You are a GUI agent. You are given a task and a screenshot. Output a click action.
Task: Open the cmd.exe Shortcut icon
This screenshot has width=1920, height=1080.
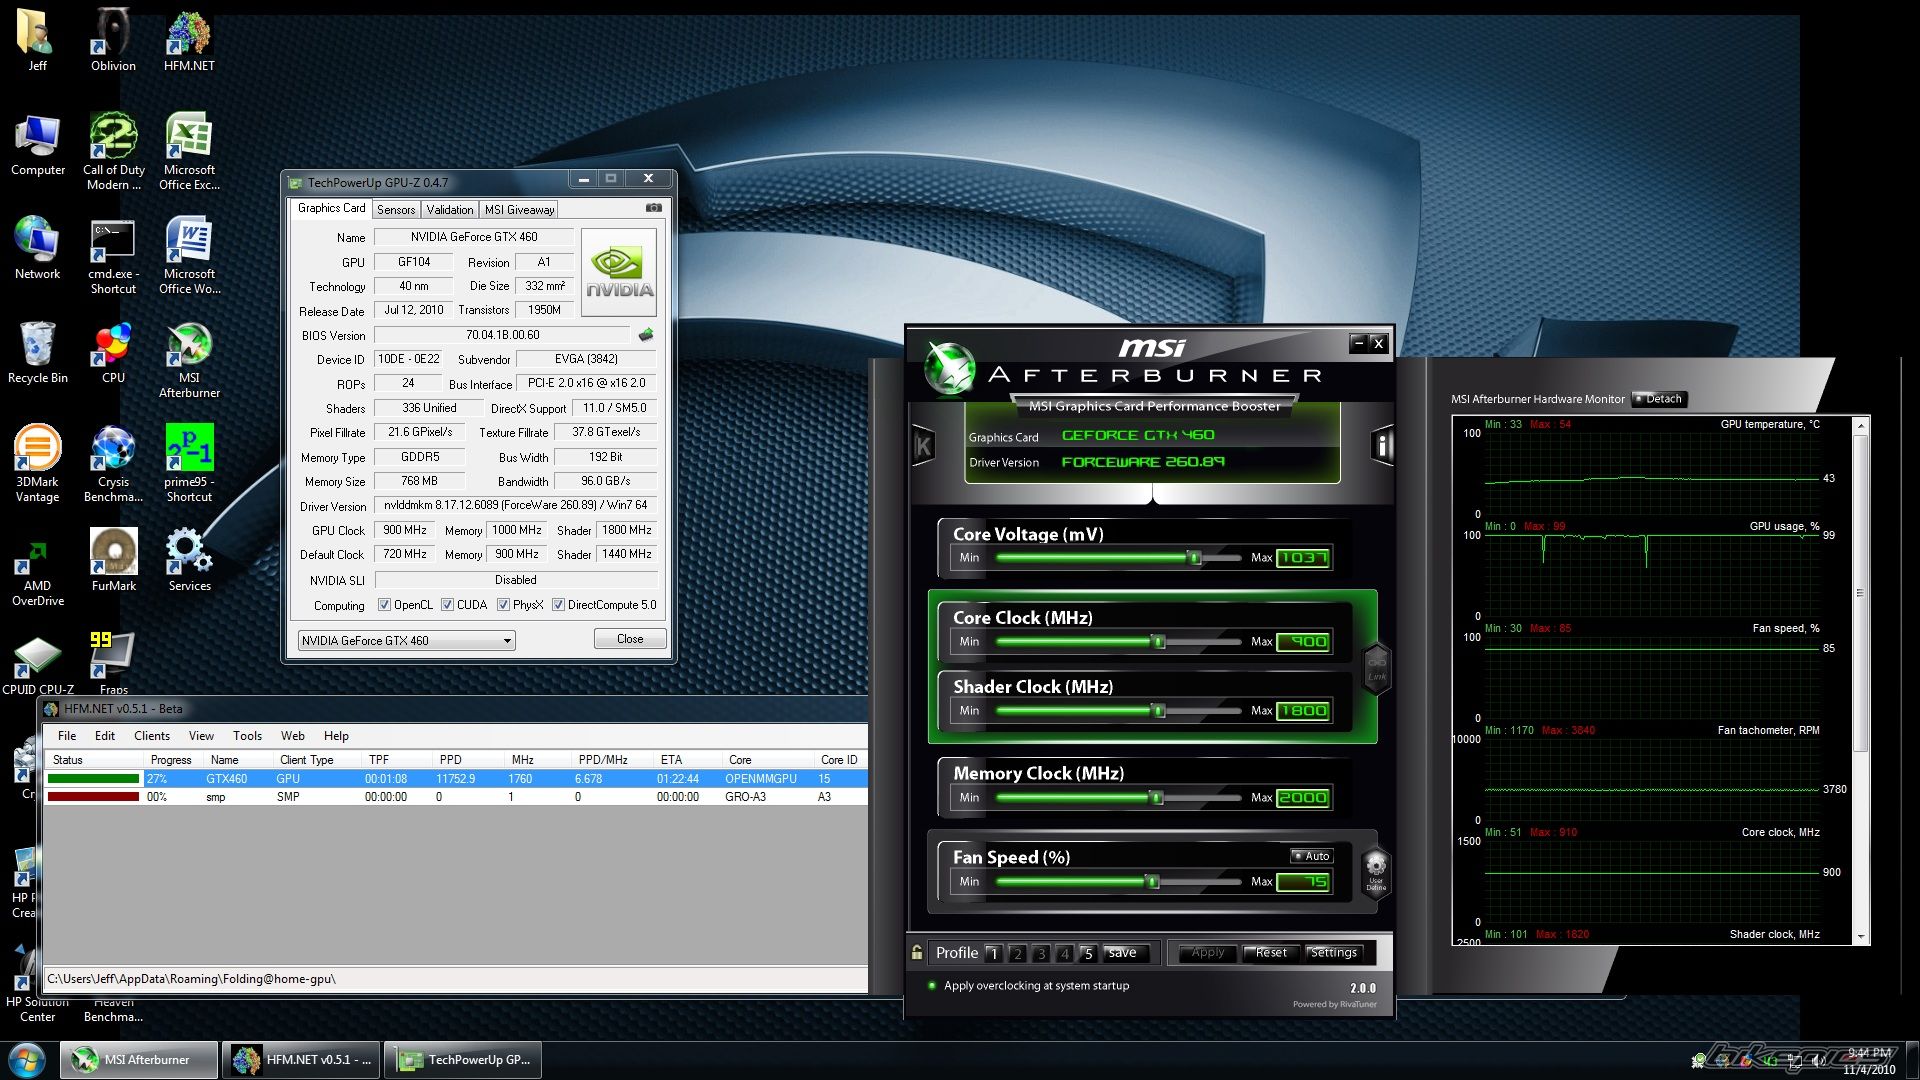tap(113, 256)
